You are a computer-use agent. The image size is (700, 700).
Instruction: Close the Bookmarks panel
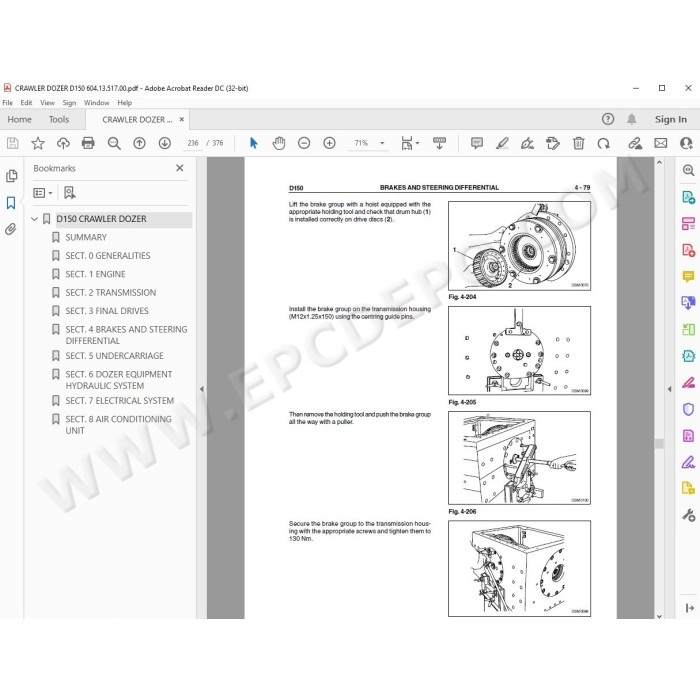point(179,168)
